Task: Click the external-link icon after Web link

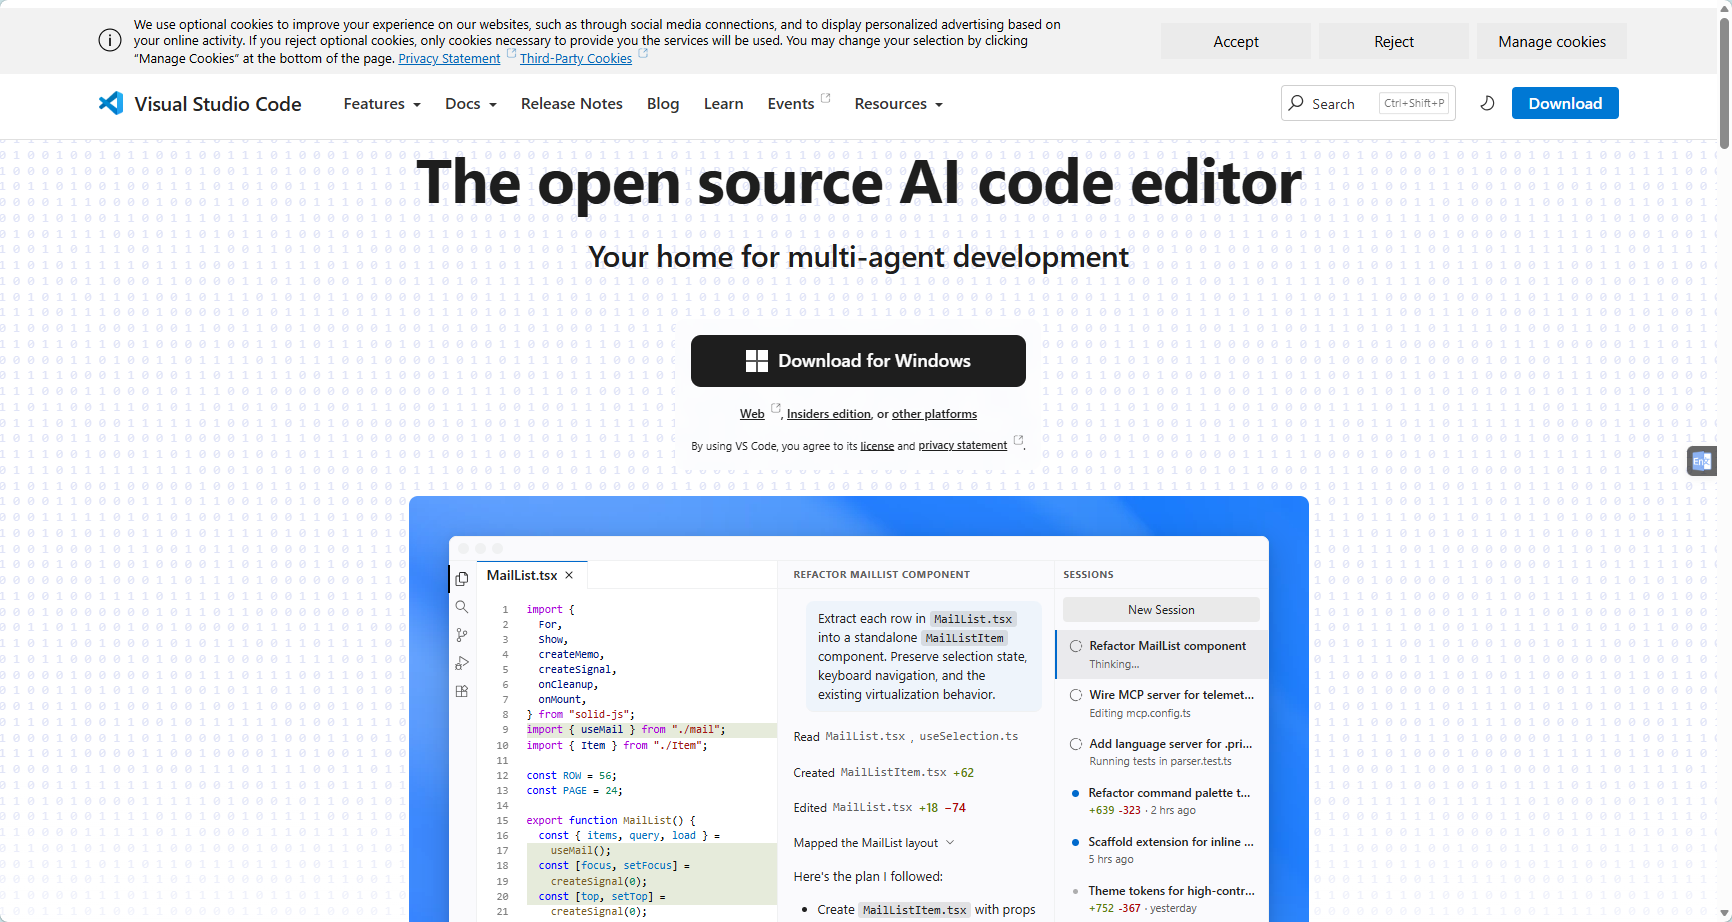Action: click(x=775, y=407)
